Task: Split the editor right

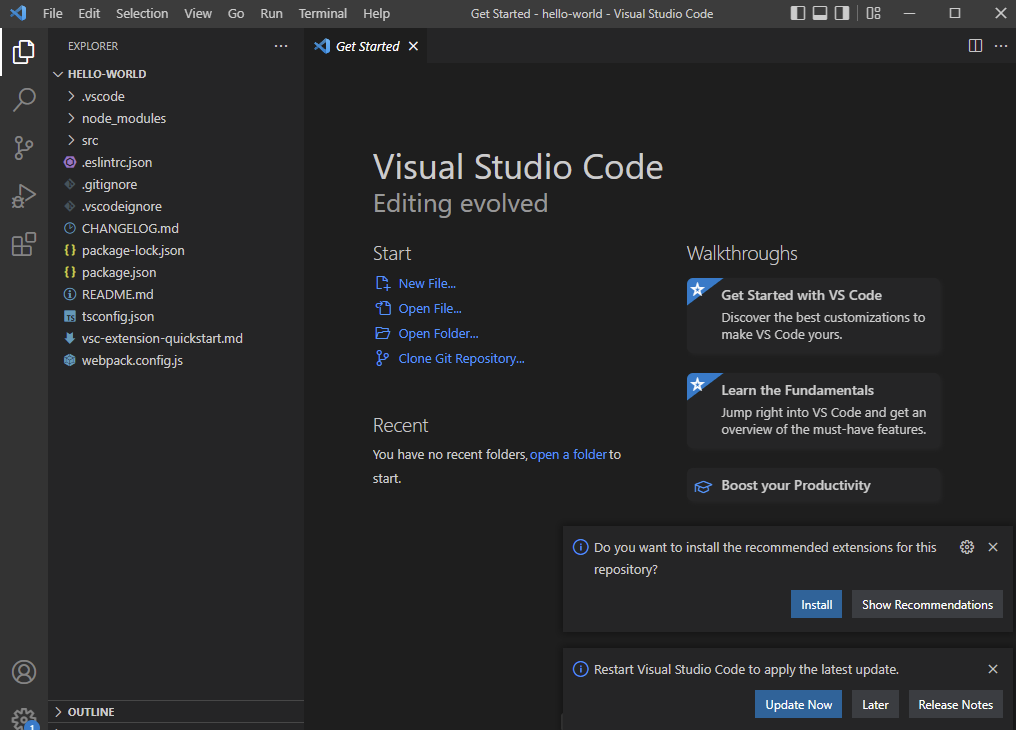Action: (x=975, y=45)
